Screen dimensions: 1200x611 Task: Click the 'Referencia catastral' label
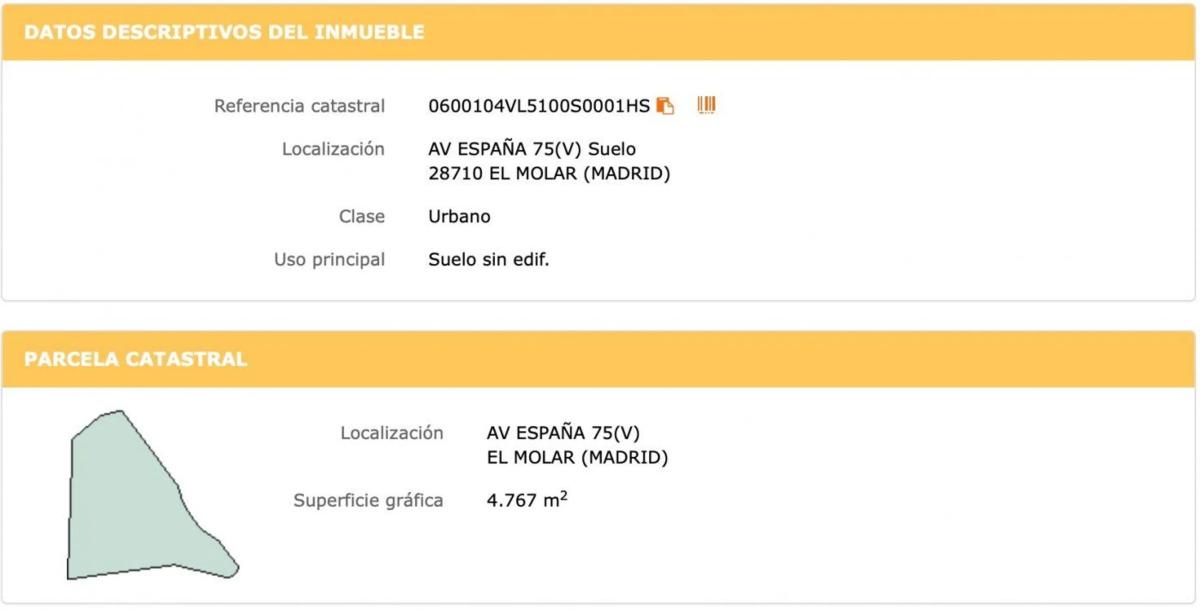point(299,106)
